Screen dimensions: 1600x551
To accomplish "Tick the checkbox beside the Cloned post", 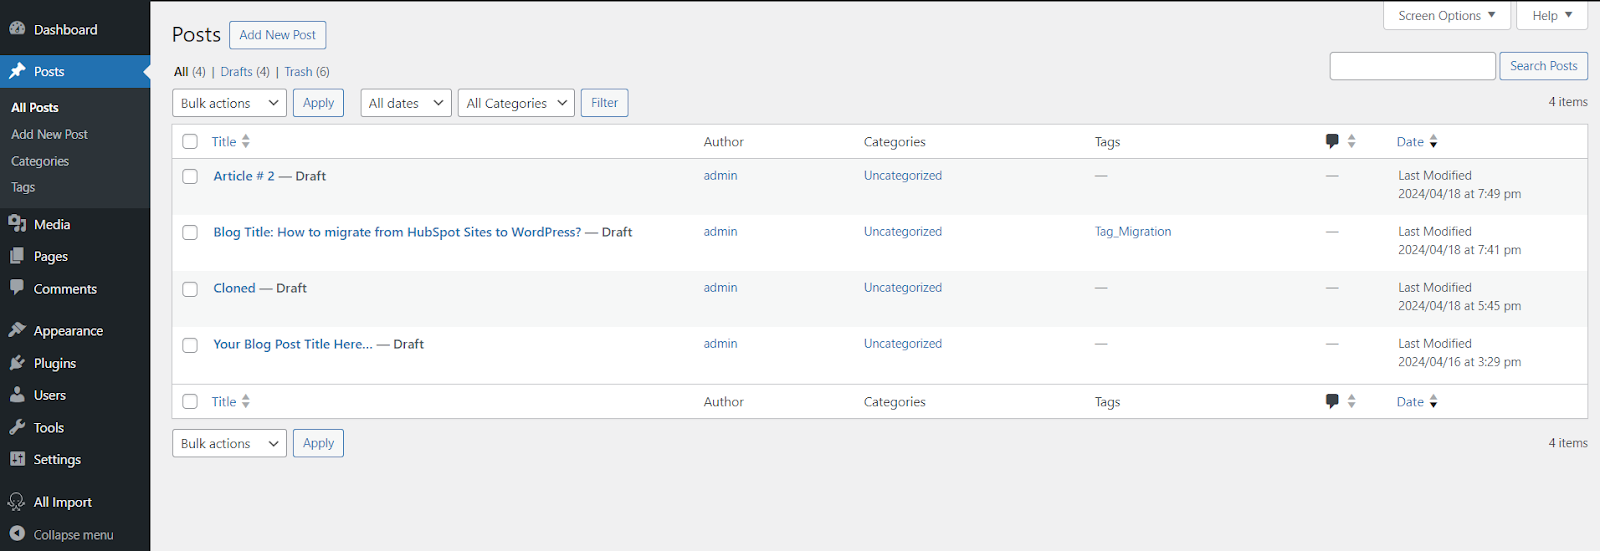I will tap(190, 289).
